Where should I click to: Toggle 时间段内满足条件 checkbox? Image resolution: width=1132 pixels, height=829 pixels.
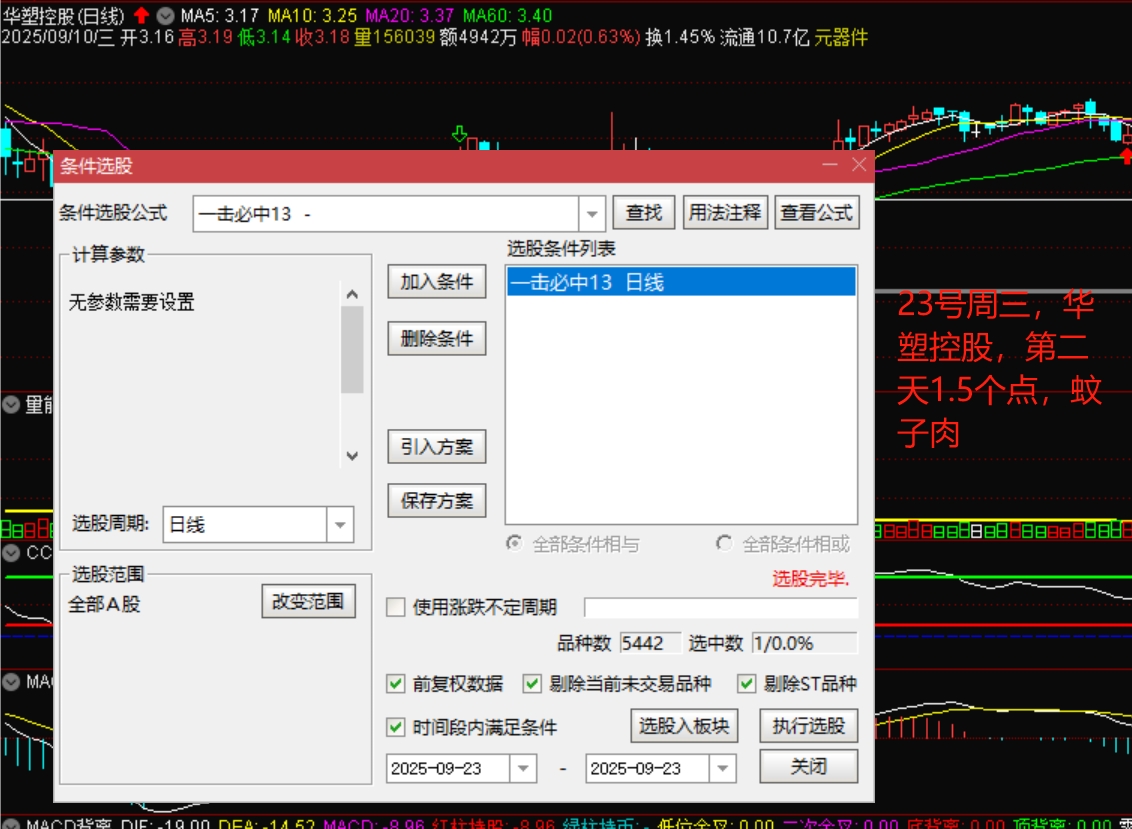[x=396, y=726]
